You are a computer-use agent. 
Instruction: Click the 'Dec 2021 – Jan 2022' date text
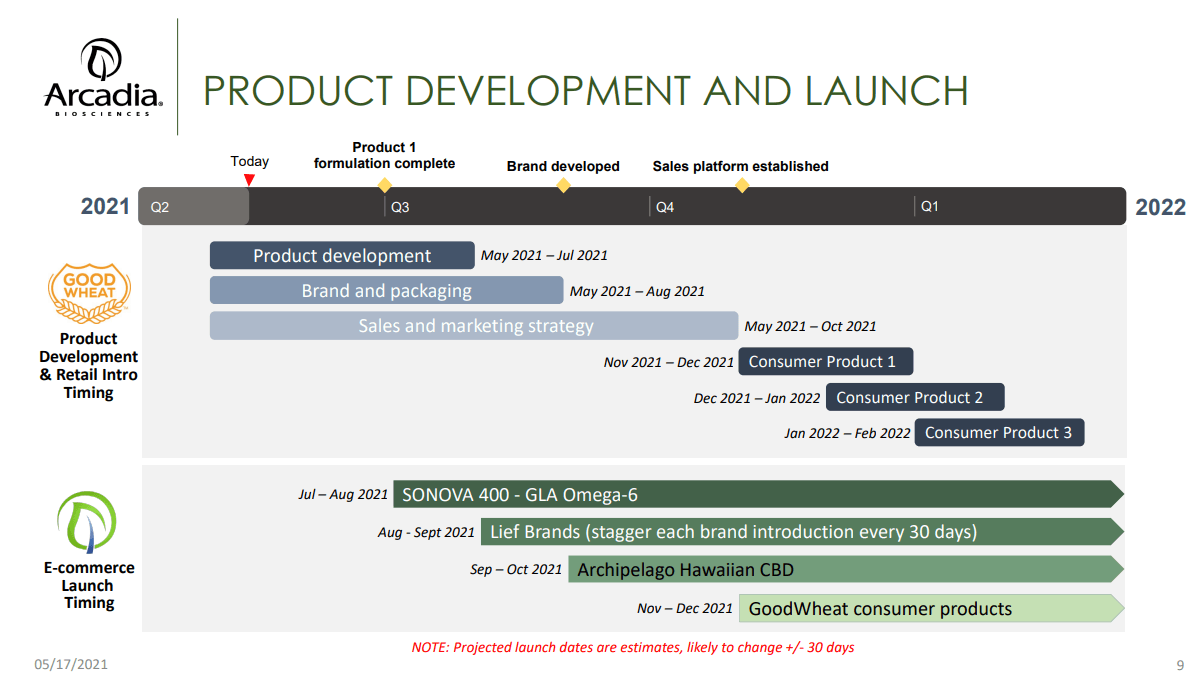[x=757, y=398]
